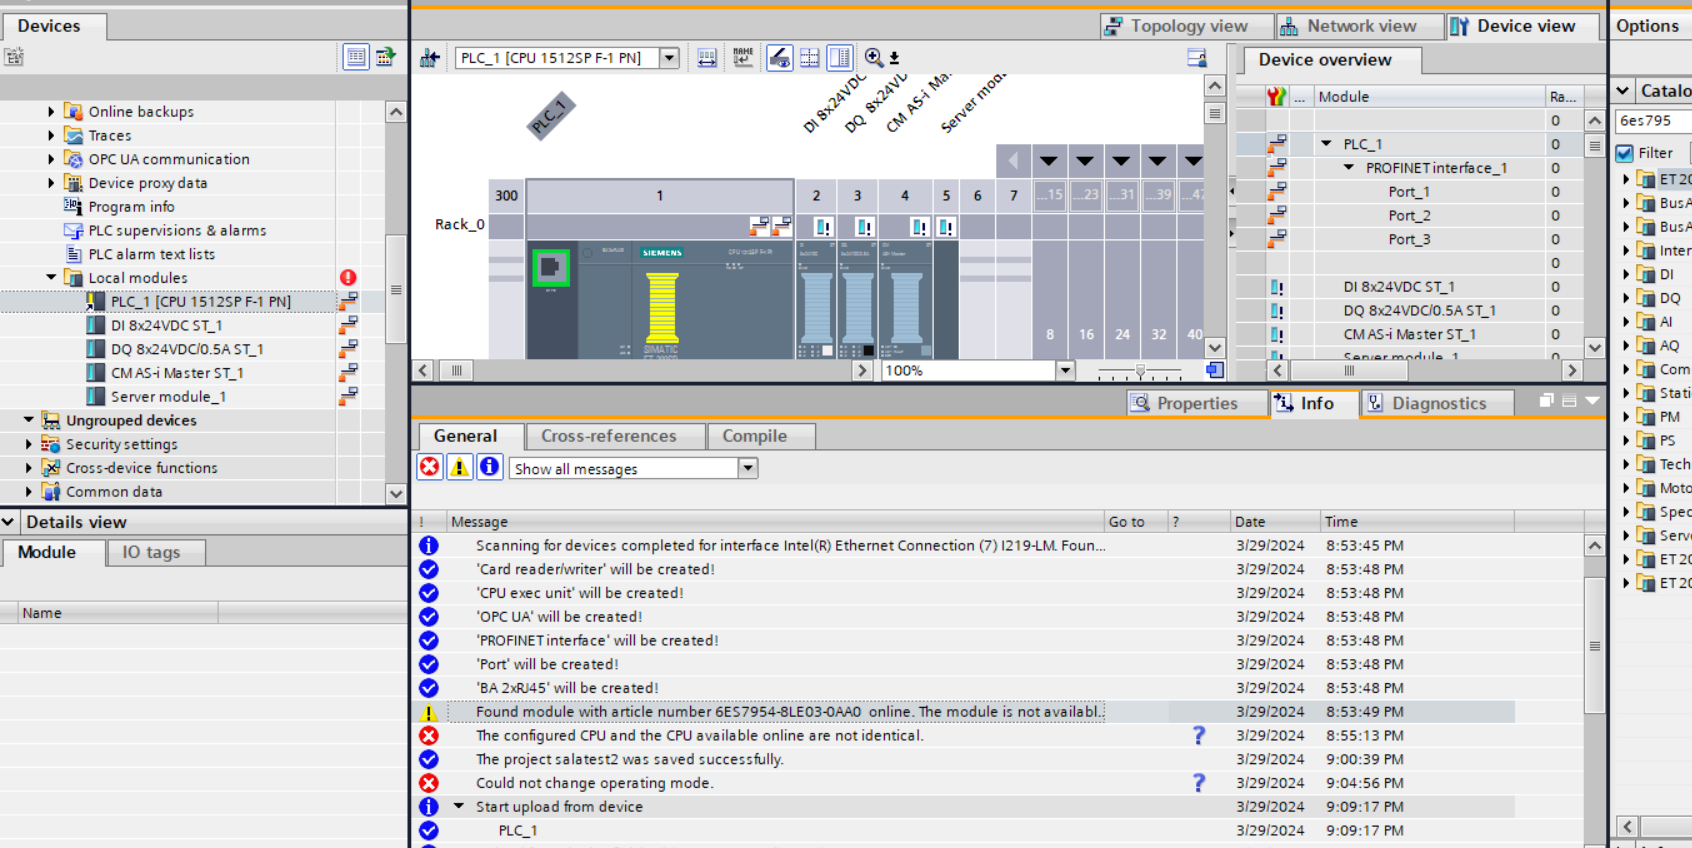Collapse the PROFINET interface_1 row in overview
Viewport: 1692px width, 848px height.
1349,168
